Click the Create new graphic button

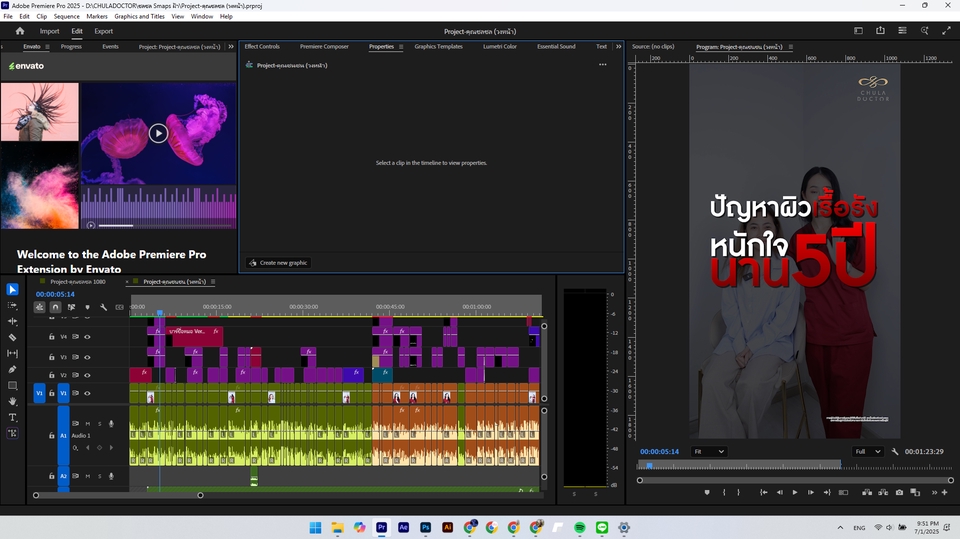(x=278, y=262)
